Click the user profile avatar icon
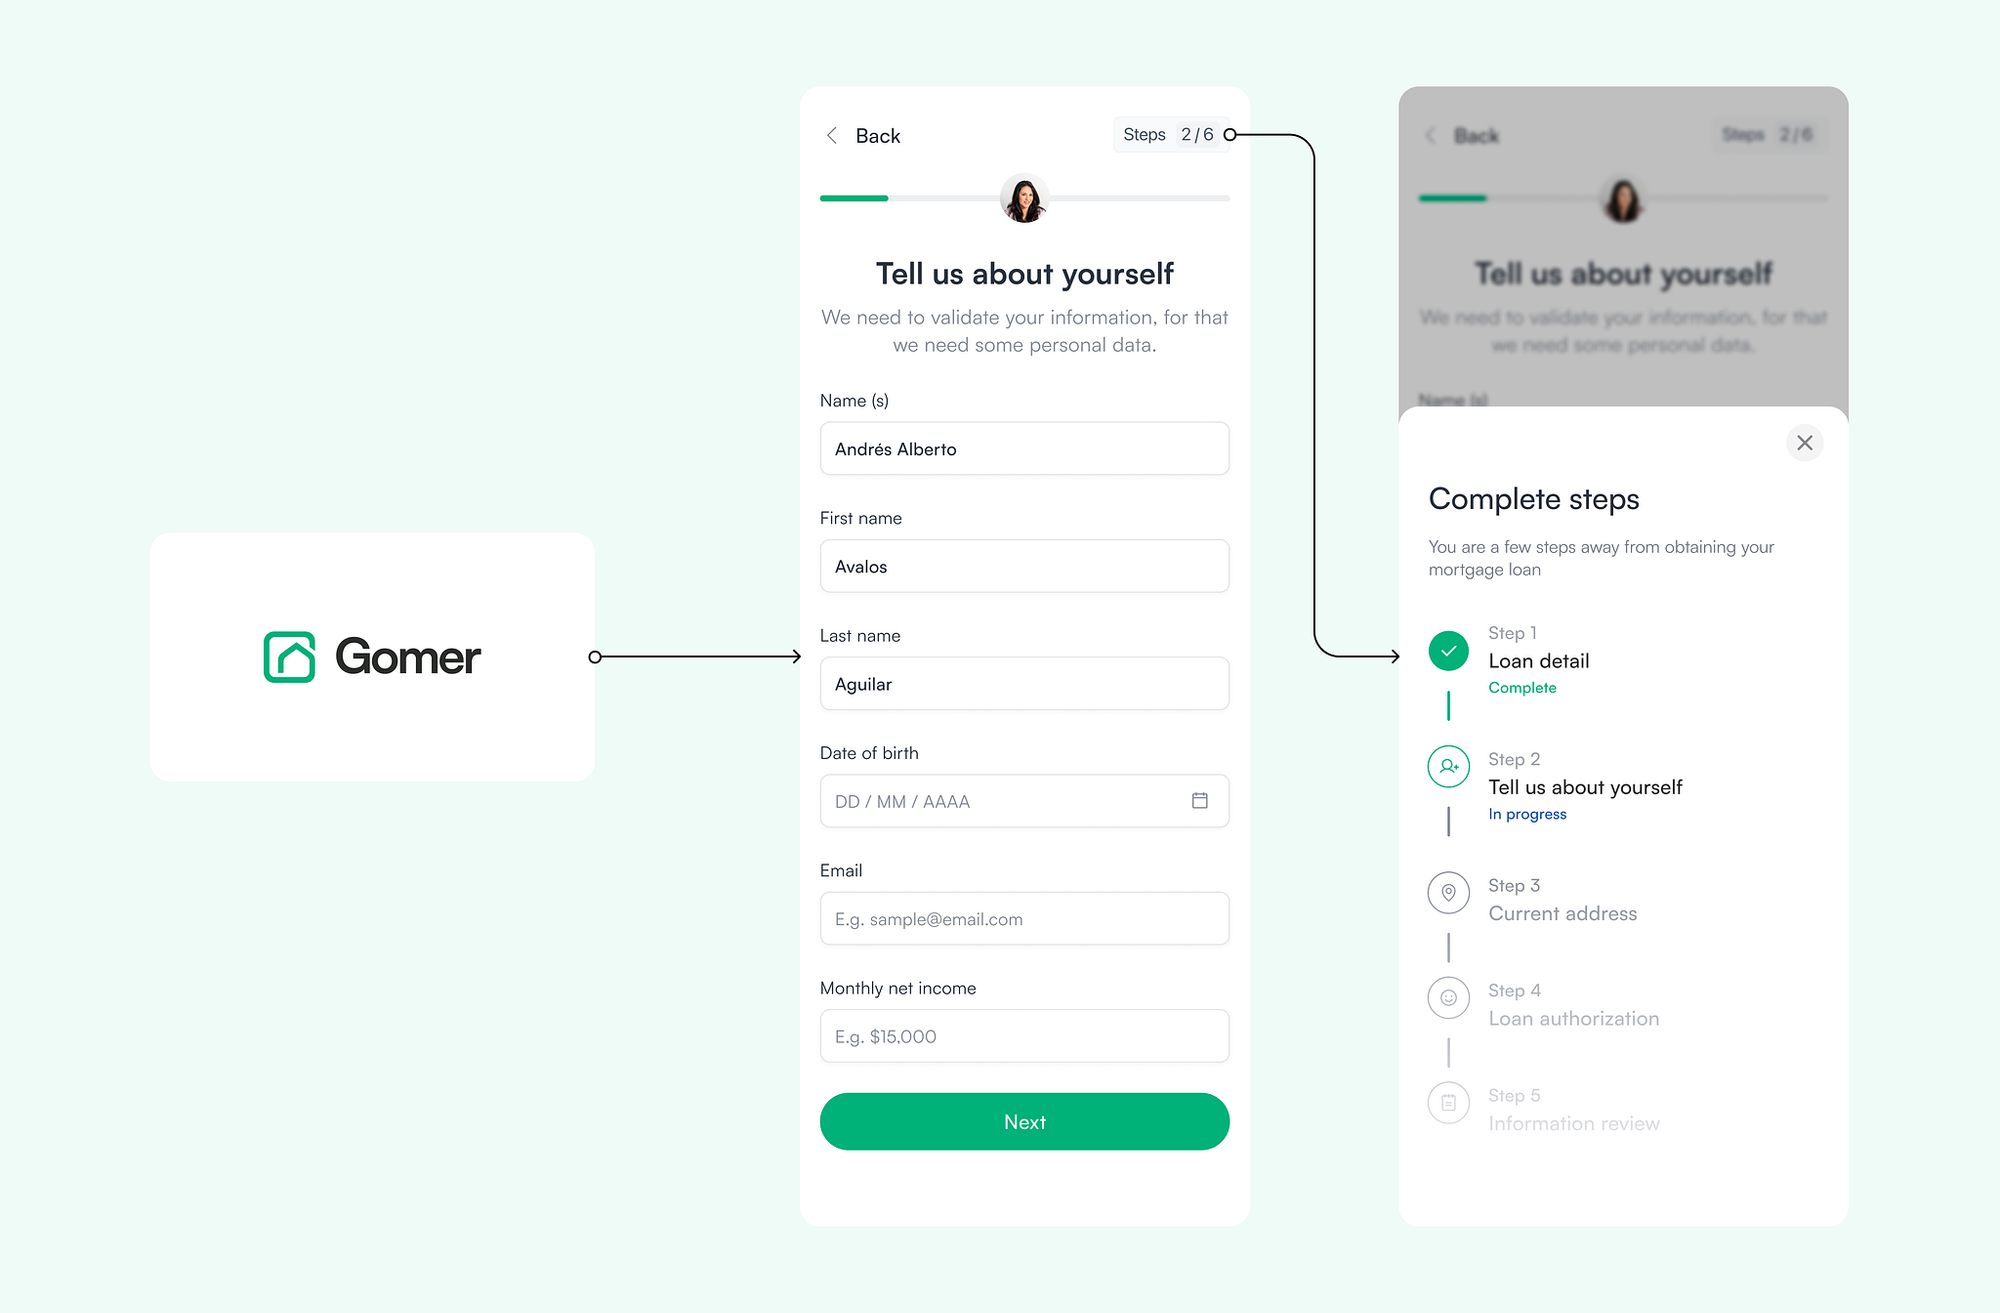 click(1023, 201)
